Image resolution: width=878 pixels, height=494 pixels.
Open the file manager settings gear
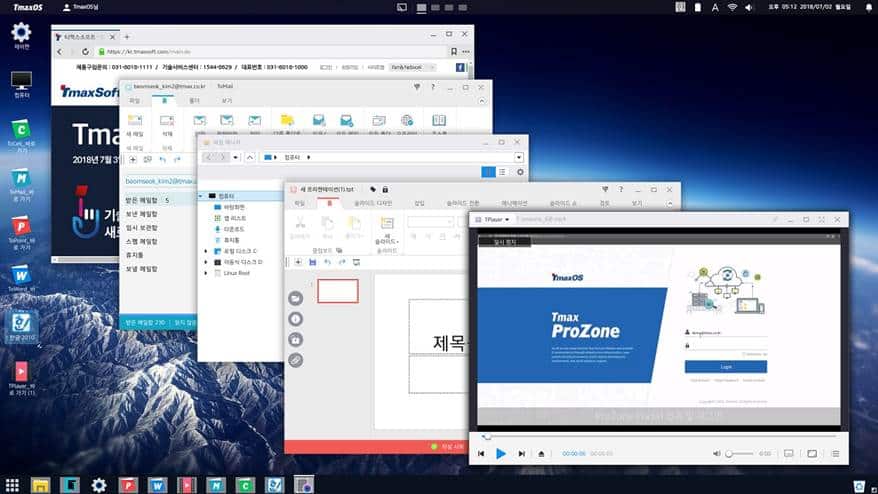[519, 172]
